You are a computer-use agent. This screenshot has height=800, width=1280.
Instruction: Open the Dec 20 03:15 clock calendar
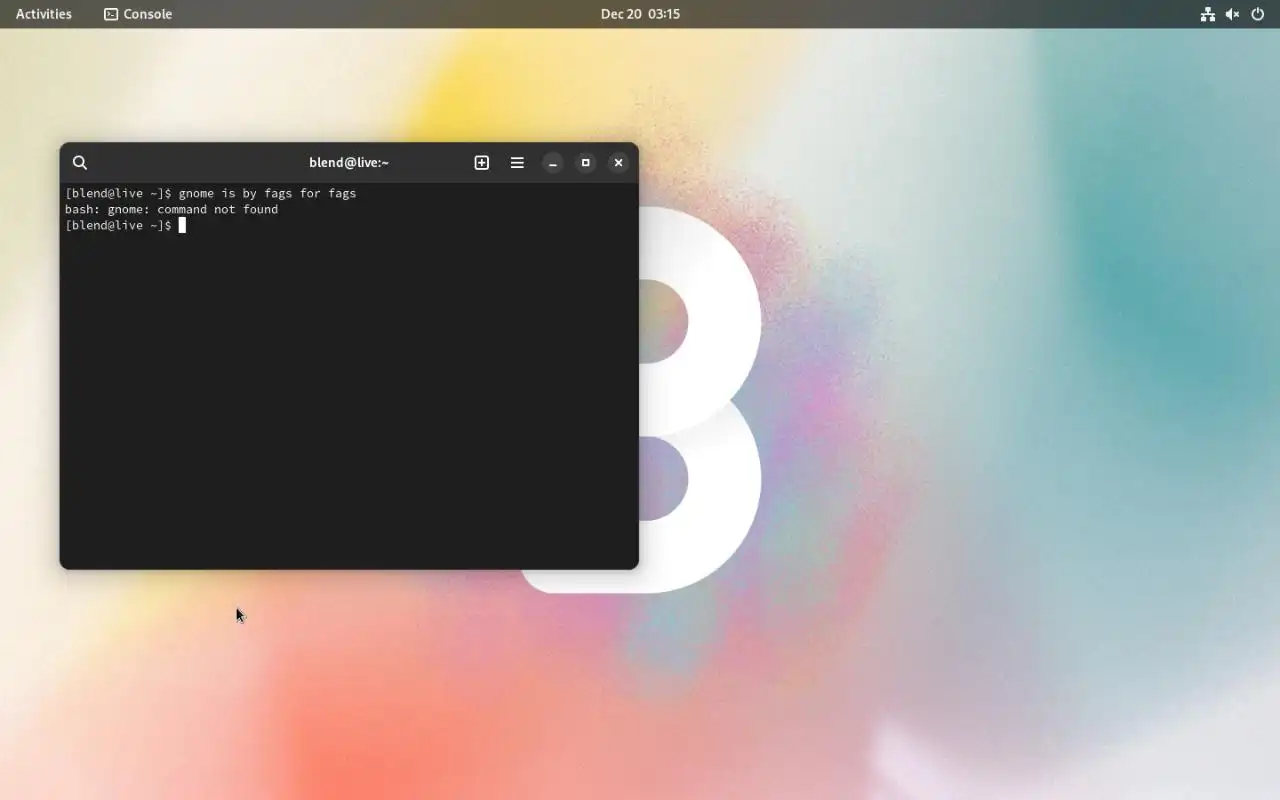point(640,14)
